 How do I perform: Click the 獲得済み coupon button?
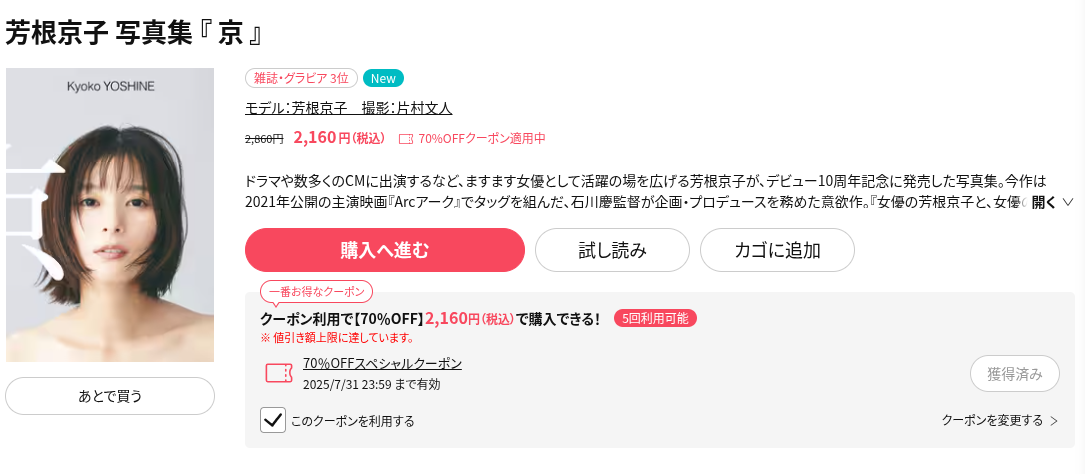(x=1014, y=374)
